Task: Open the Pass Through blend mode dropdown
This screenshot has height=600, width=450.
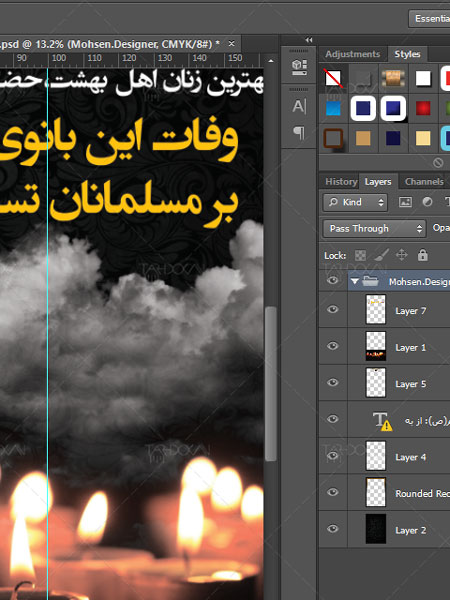Action: (x=374, y=228)
